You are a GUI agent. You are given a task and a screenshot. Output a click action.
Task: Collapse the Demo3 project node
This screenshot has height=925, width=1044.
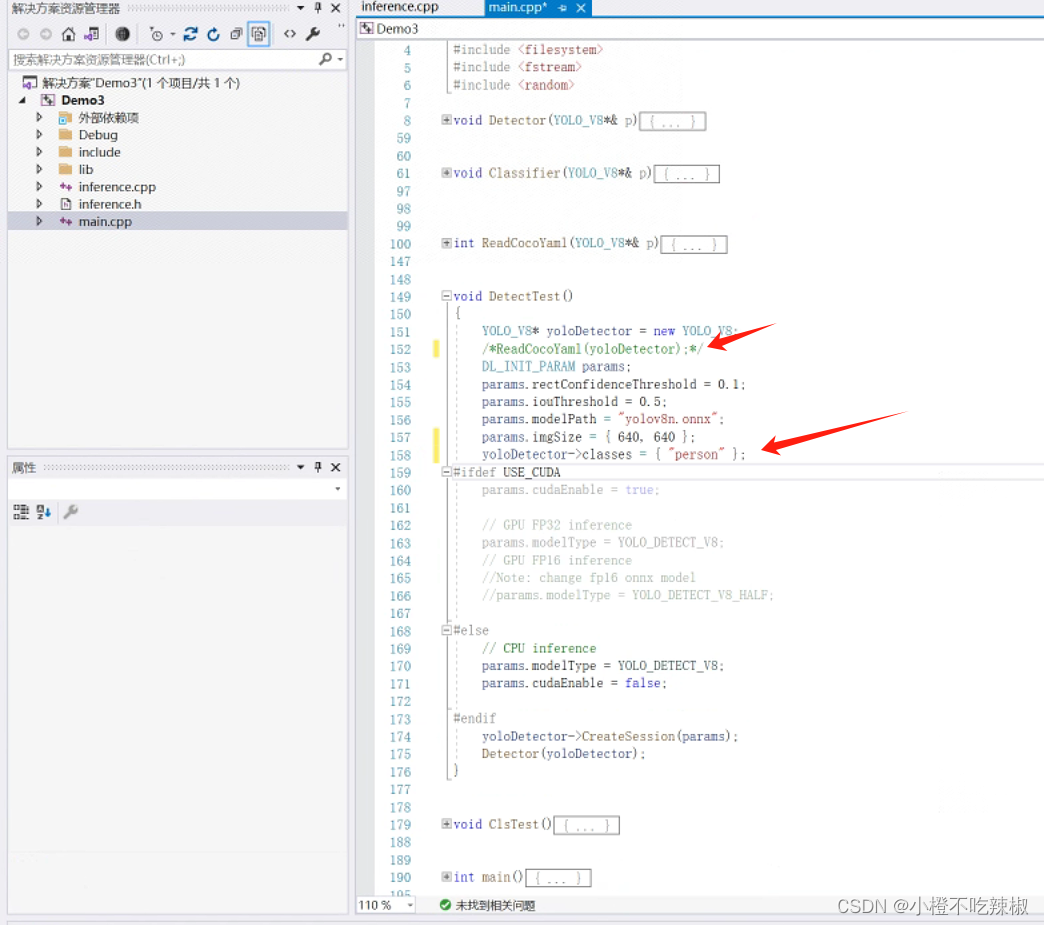22,100
